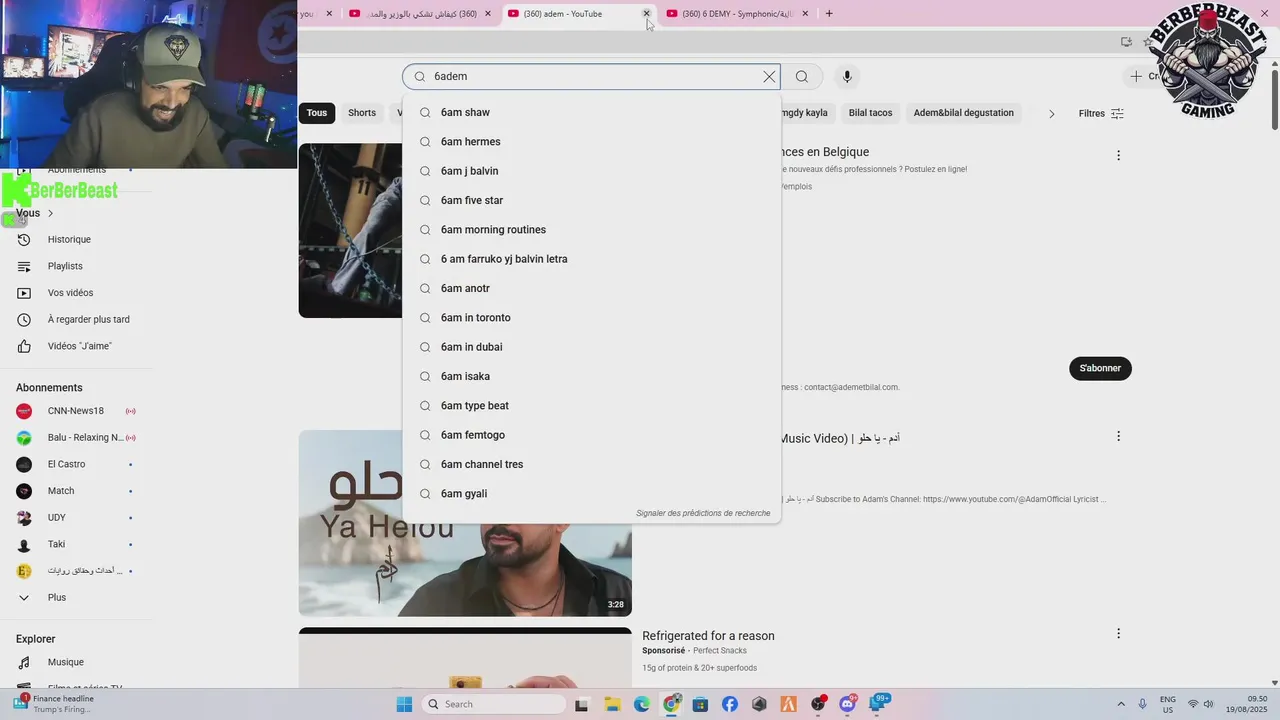
Task: Open the Finance headline news widget
Action: tap(55, 704)
